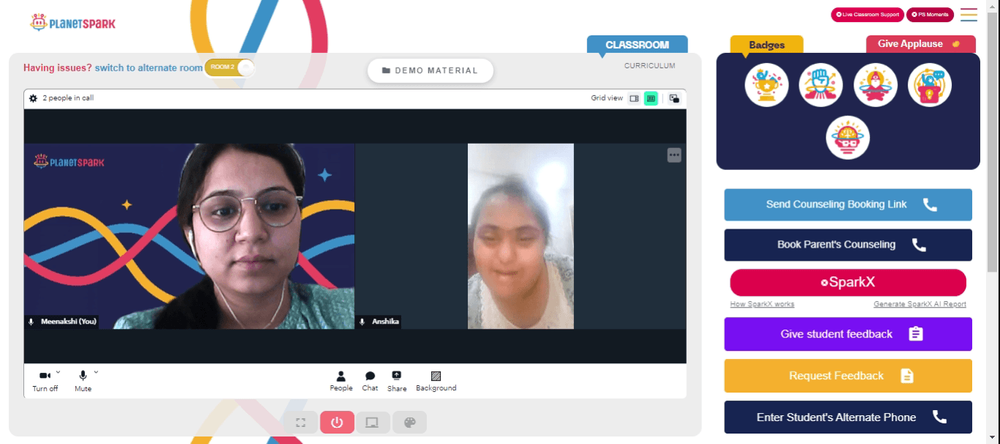The height and width of the screenshot is (444, 1000).
Task: Click the "2 people in call" text
Action: 68,98
